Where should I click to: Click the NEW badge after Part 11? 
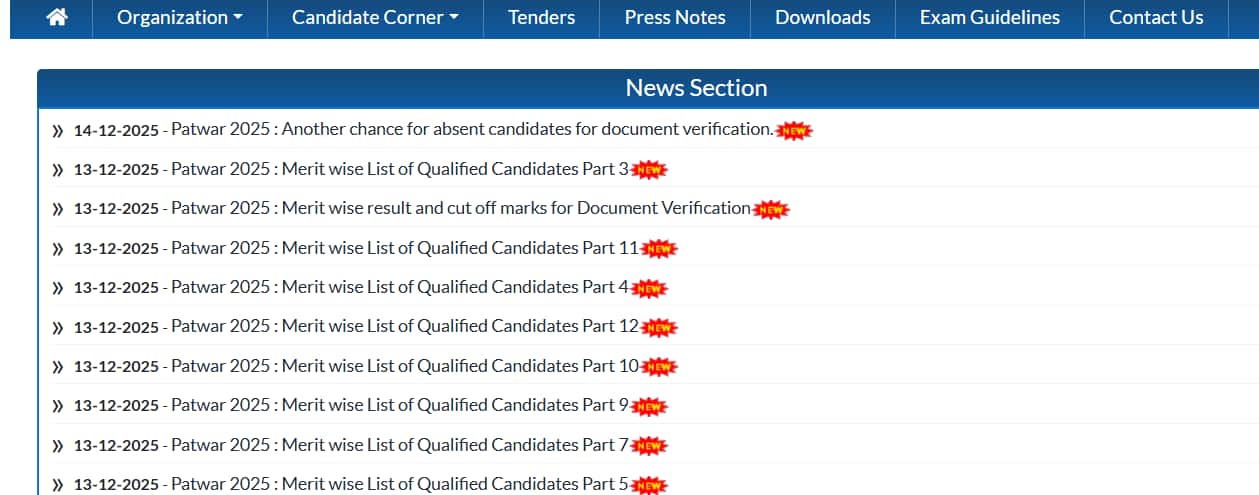(658, 249)
